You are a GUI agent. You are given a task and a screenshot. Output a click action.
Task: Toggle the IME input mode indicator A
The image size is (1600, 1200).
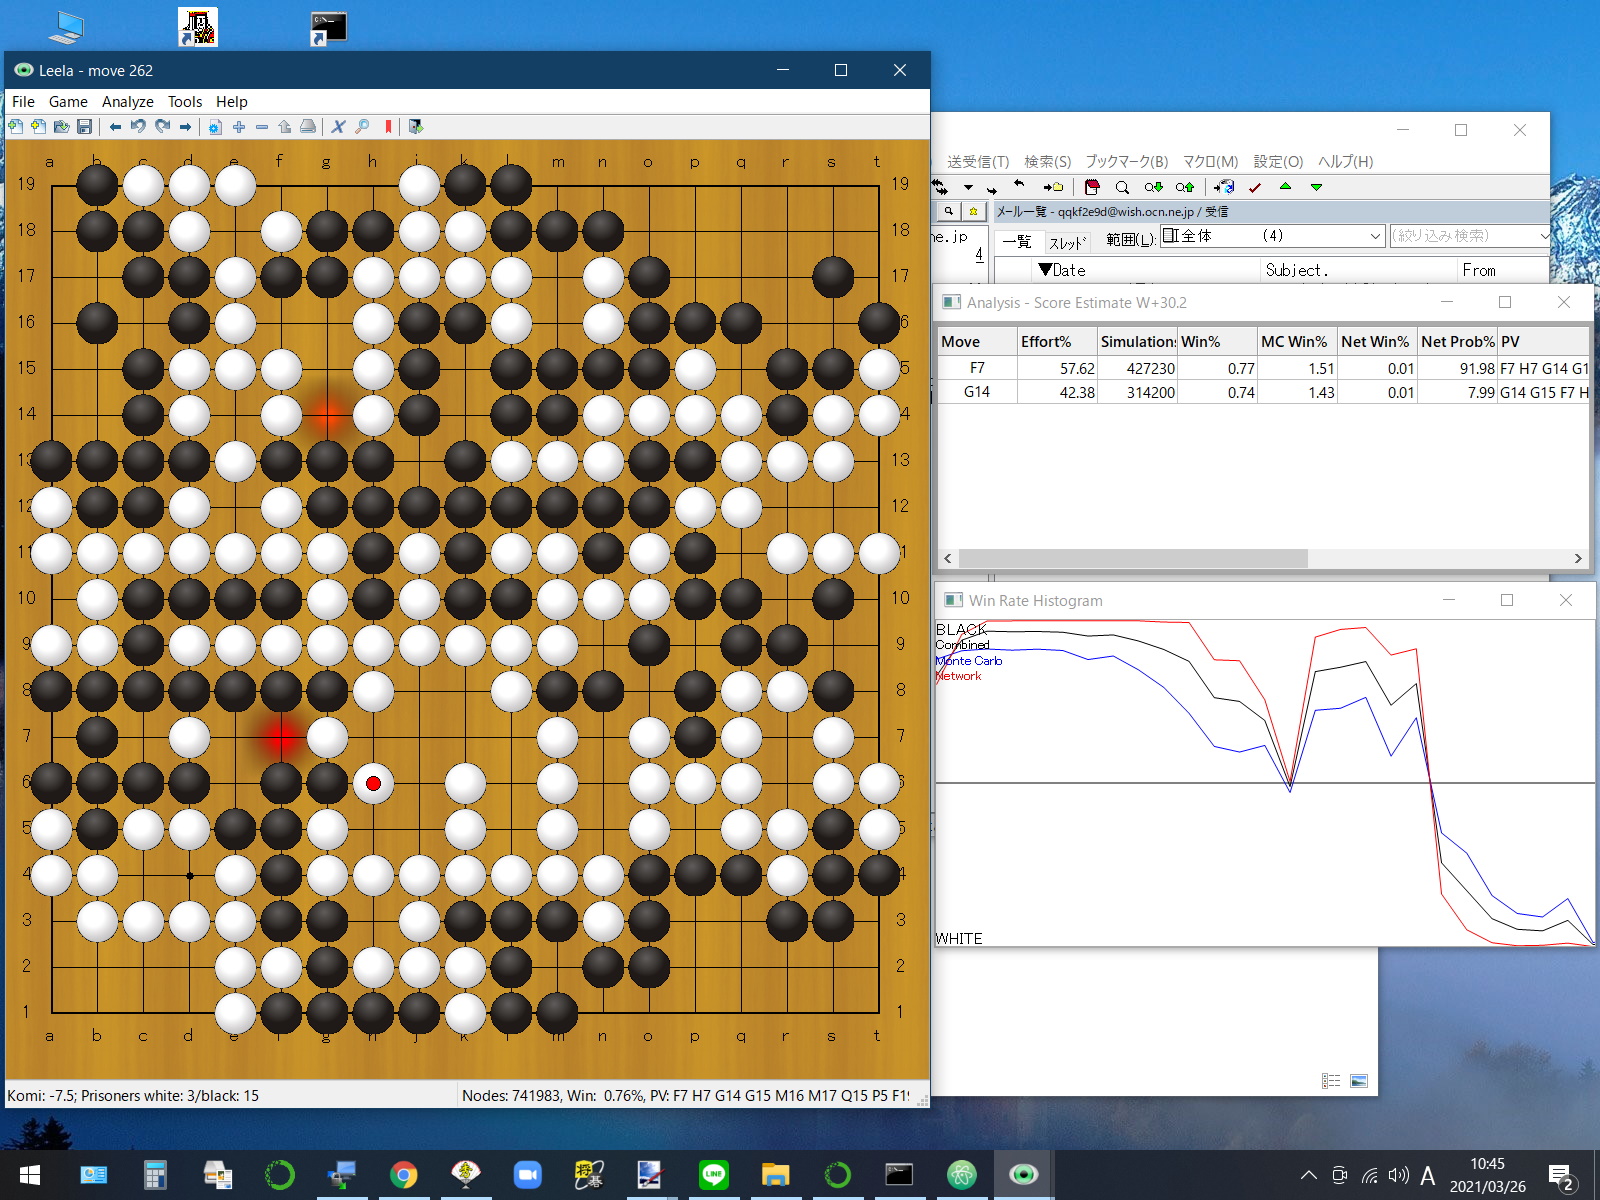1427,1176
